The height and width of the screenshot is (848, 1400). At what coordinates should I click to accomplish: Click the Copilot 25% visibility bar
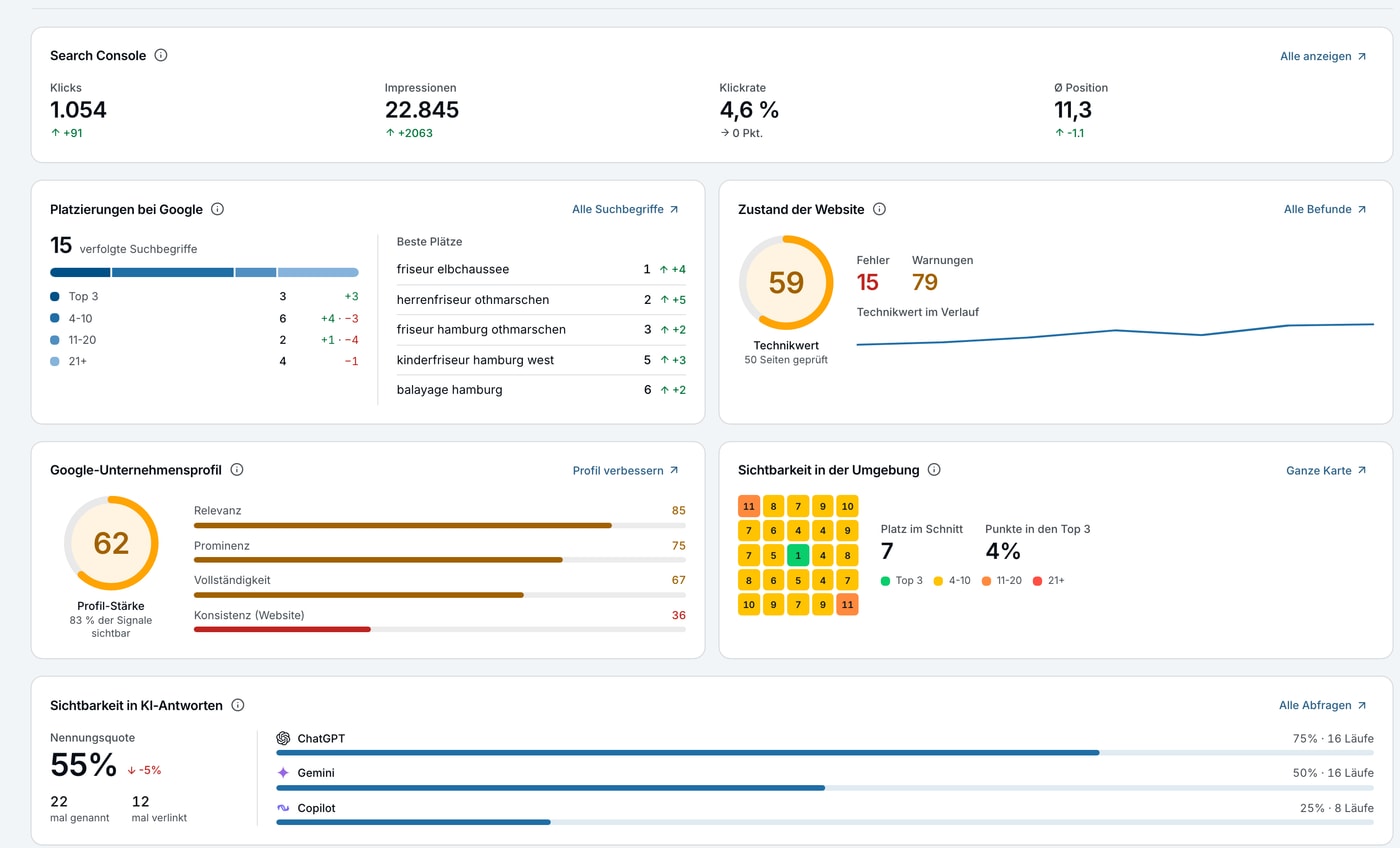coord(825,822)
